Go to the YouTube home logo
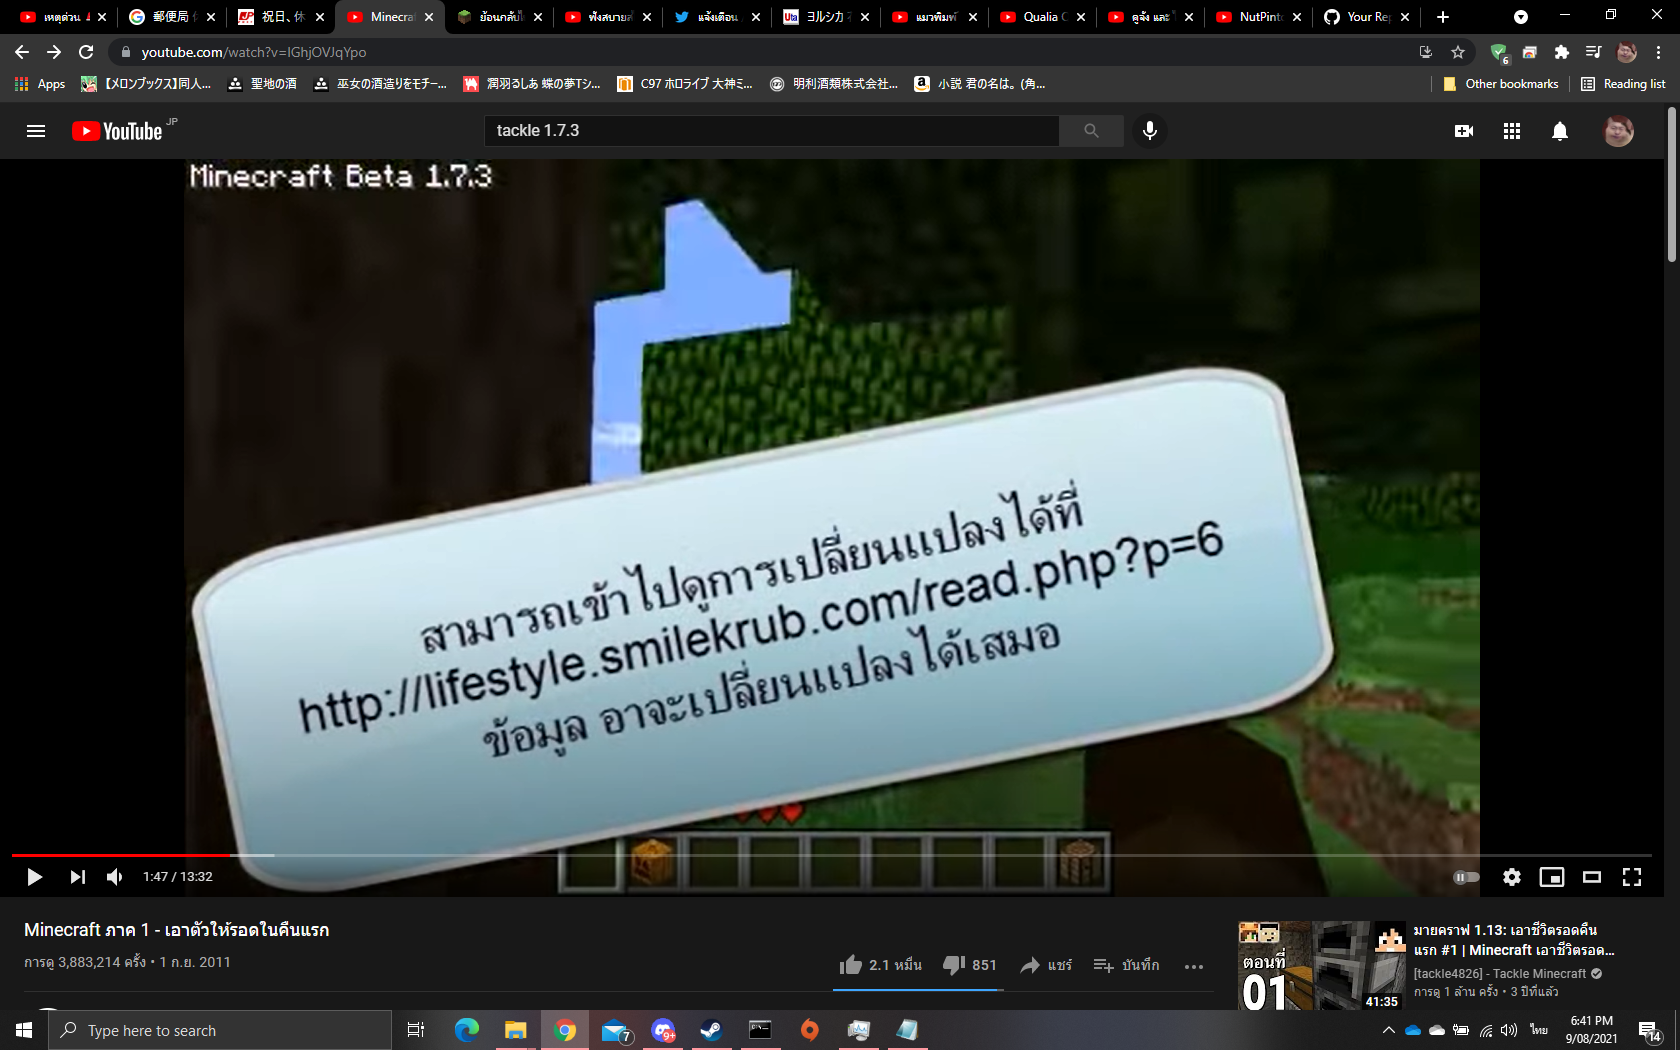The width and height of the screenshot is (1680, 1050). [117, 131]
